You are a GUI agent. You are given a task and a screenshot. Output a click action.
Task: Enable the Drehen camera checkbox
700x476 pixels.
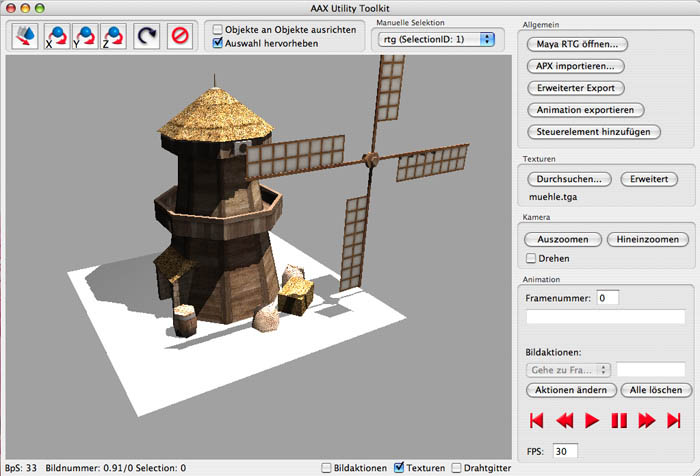click(531, 258)
